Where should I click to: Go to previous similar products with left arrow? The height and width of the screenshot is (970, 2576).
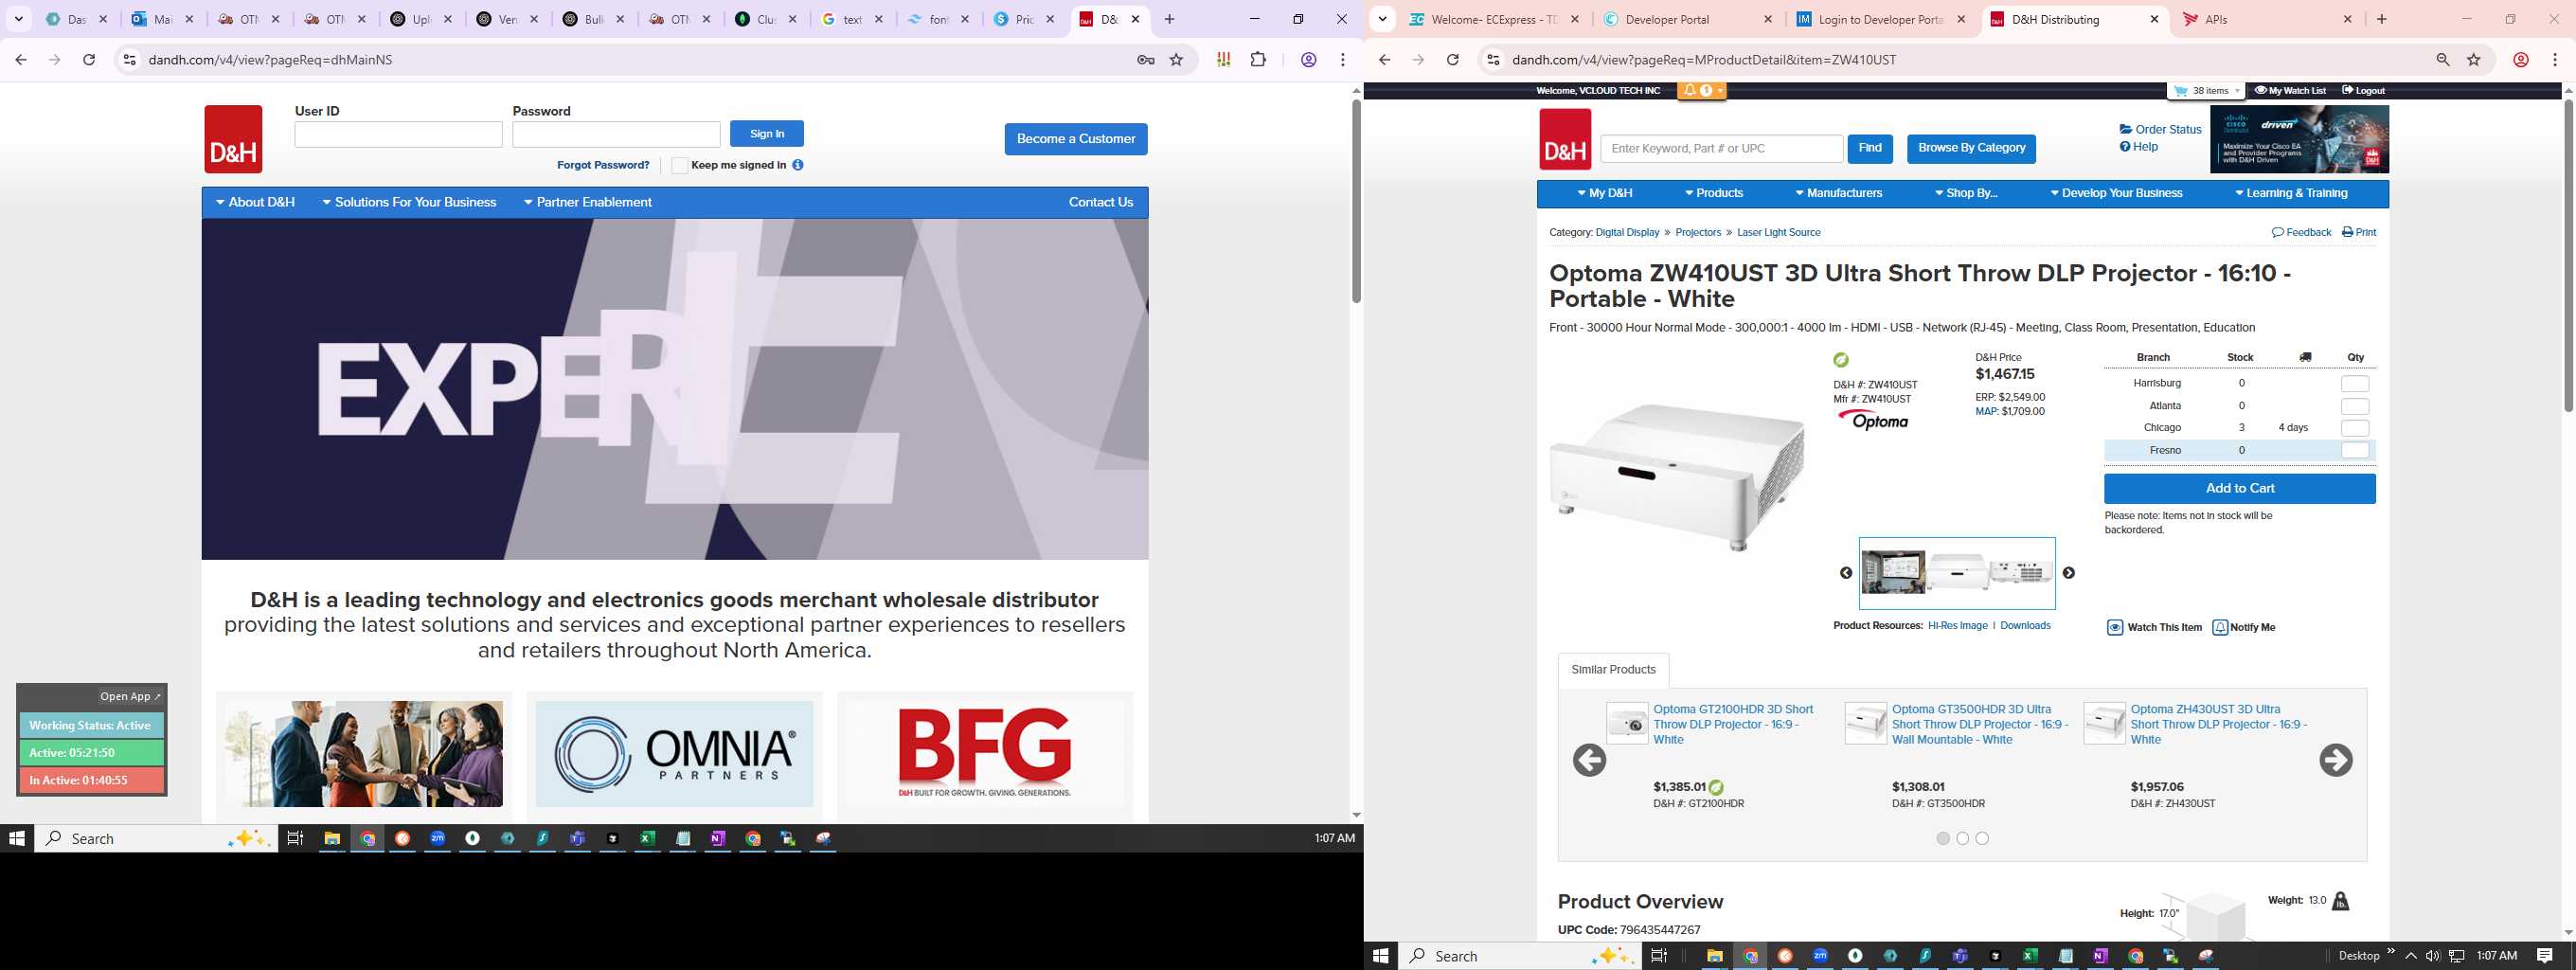point(1590,760)
